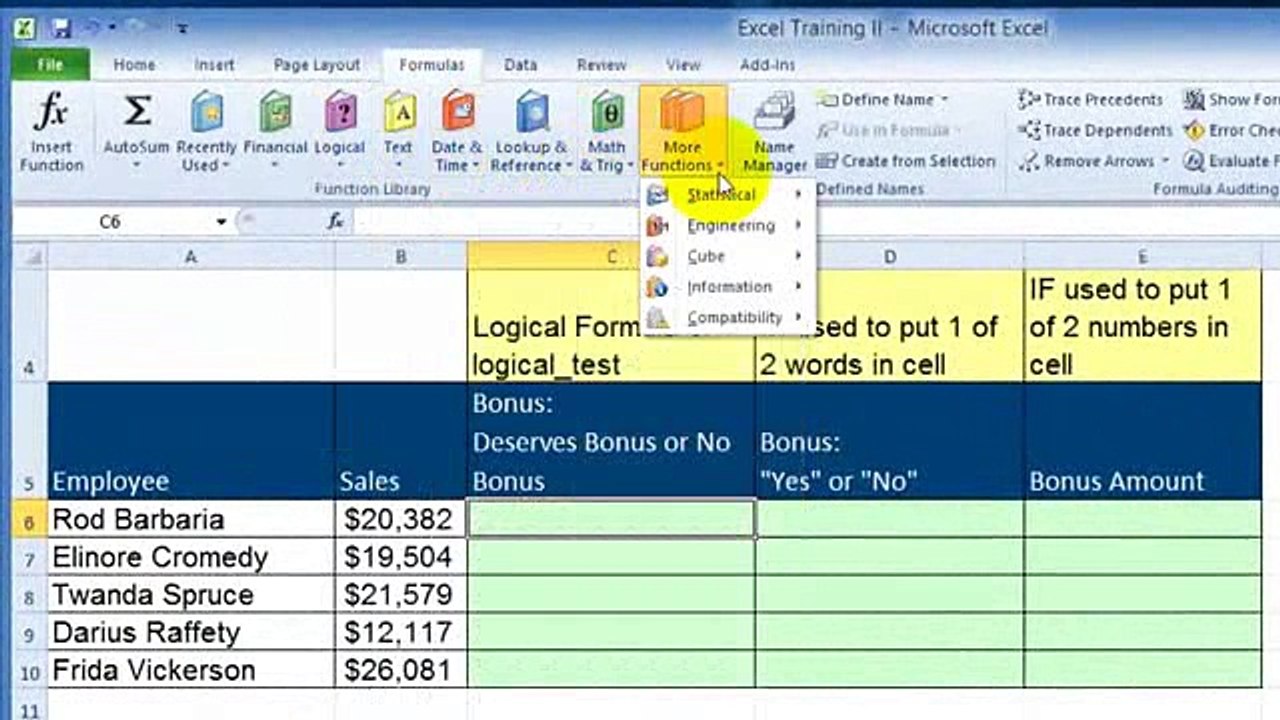The width and height of the screenshot is (1280, 720).
Task: Open the Name Manager
Action: click(x=775, y=132)
